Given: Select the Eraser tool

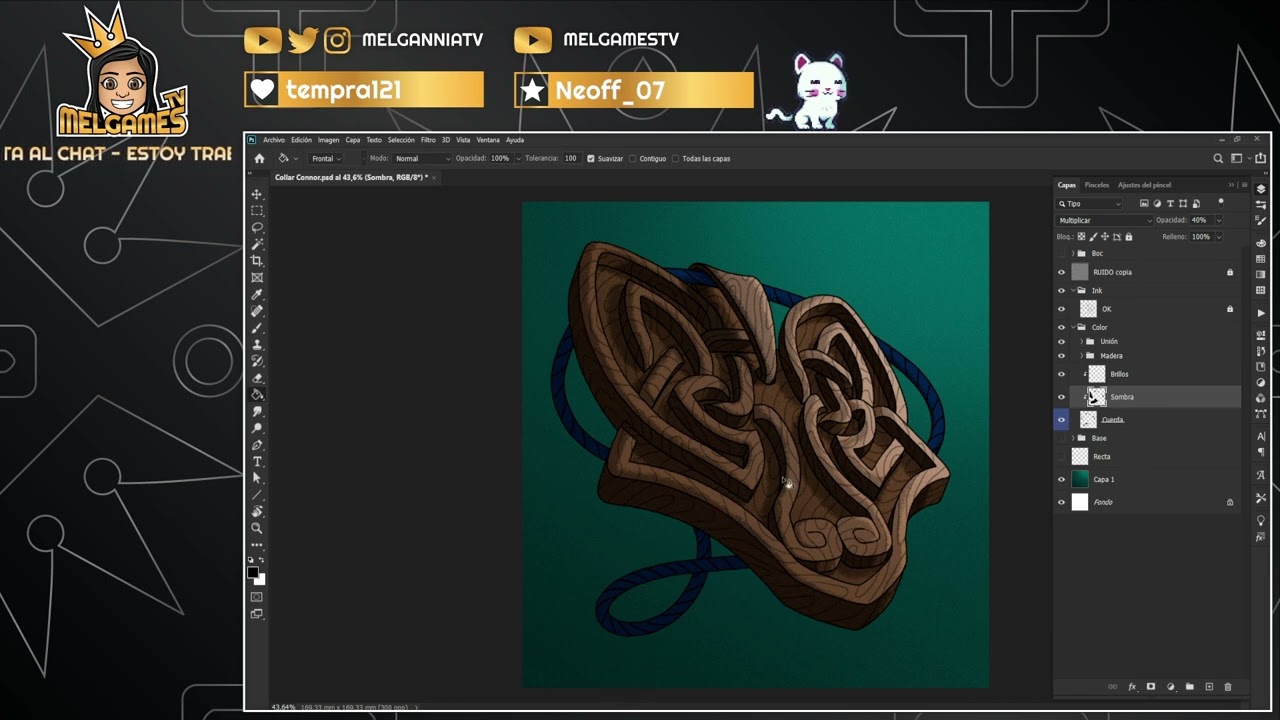Looking at the screenshot, I should tap(257, 378).
